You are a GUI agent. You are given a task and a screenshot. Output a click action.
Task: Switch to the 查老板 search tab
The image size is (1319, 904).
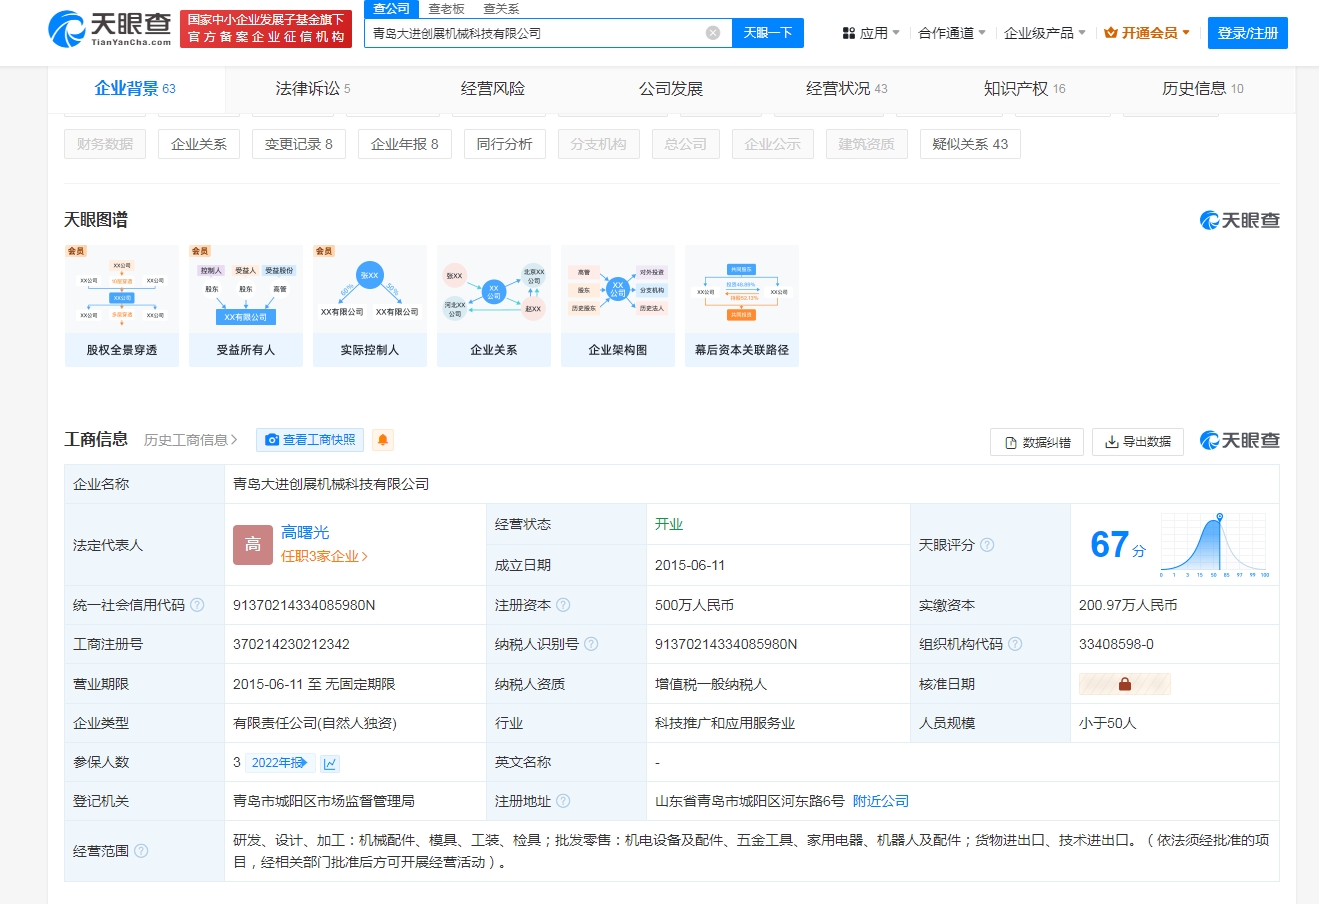point(446,8)
